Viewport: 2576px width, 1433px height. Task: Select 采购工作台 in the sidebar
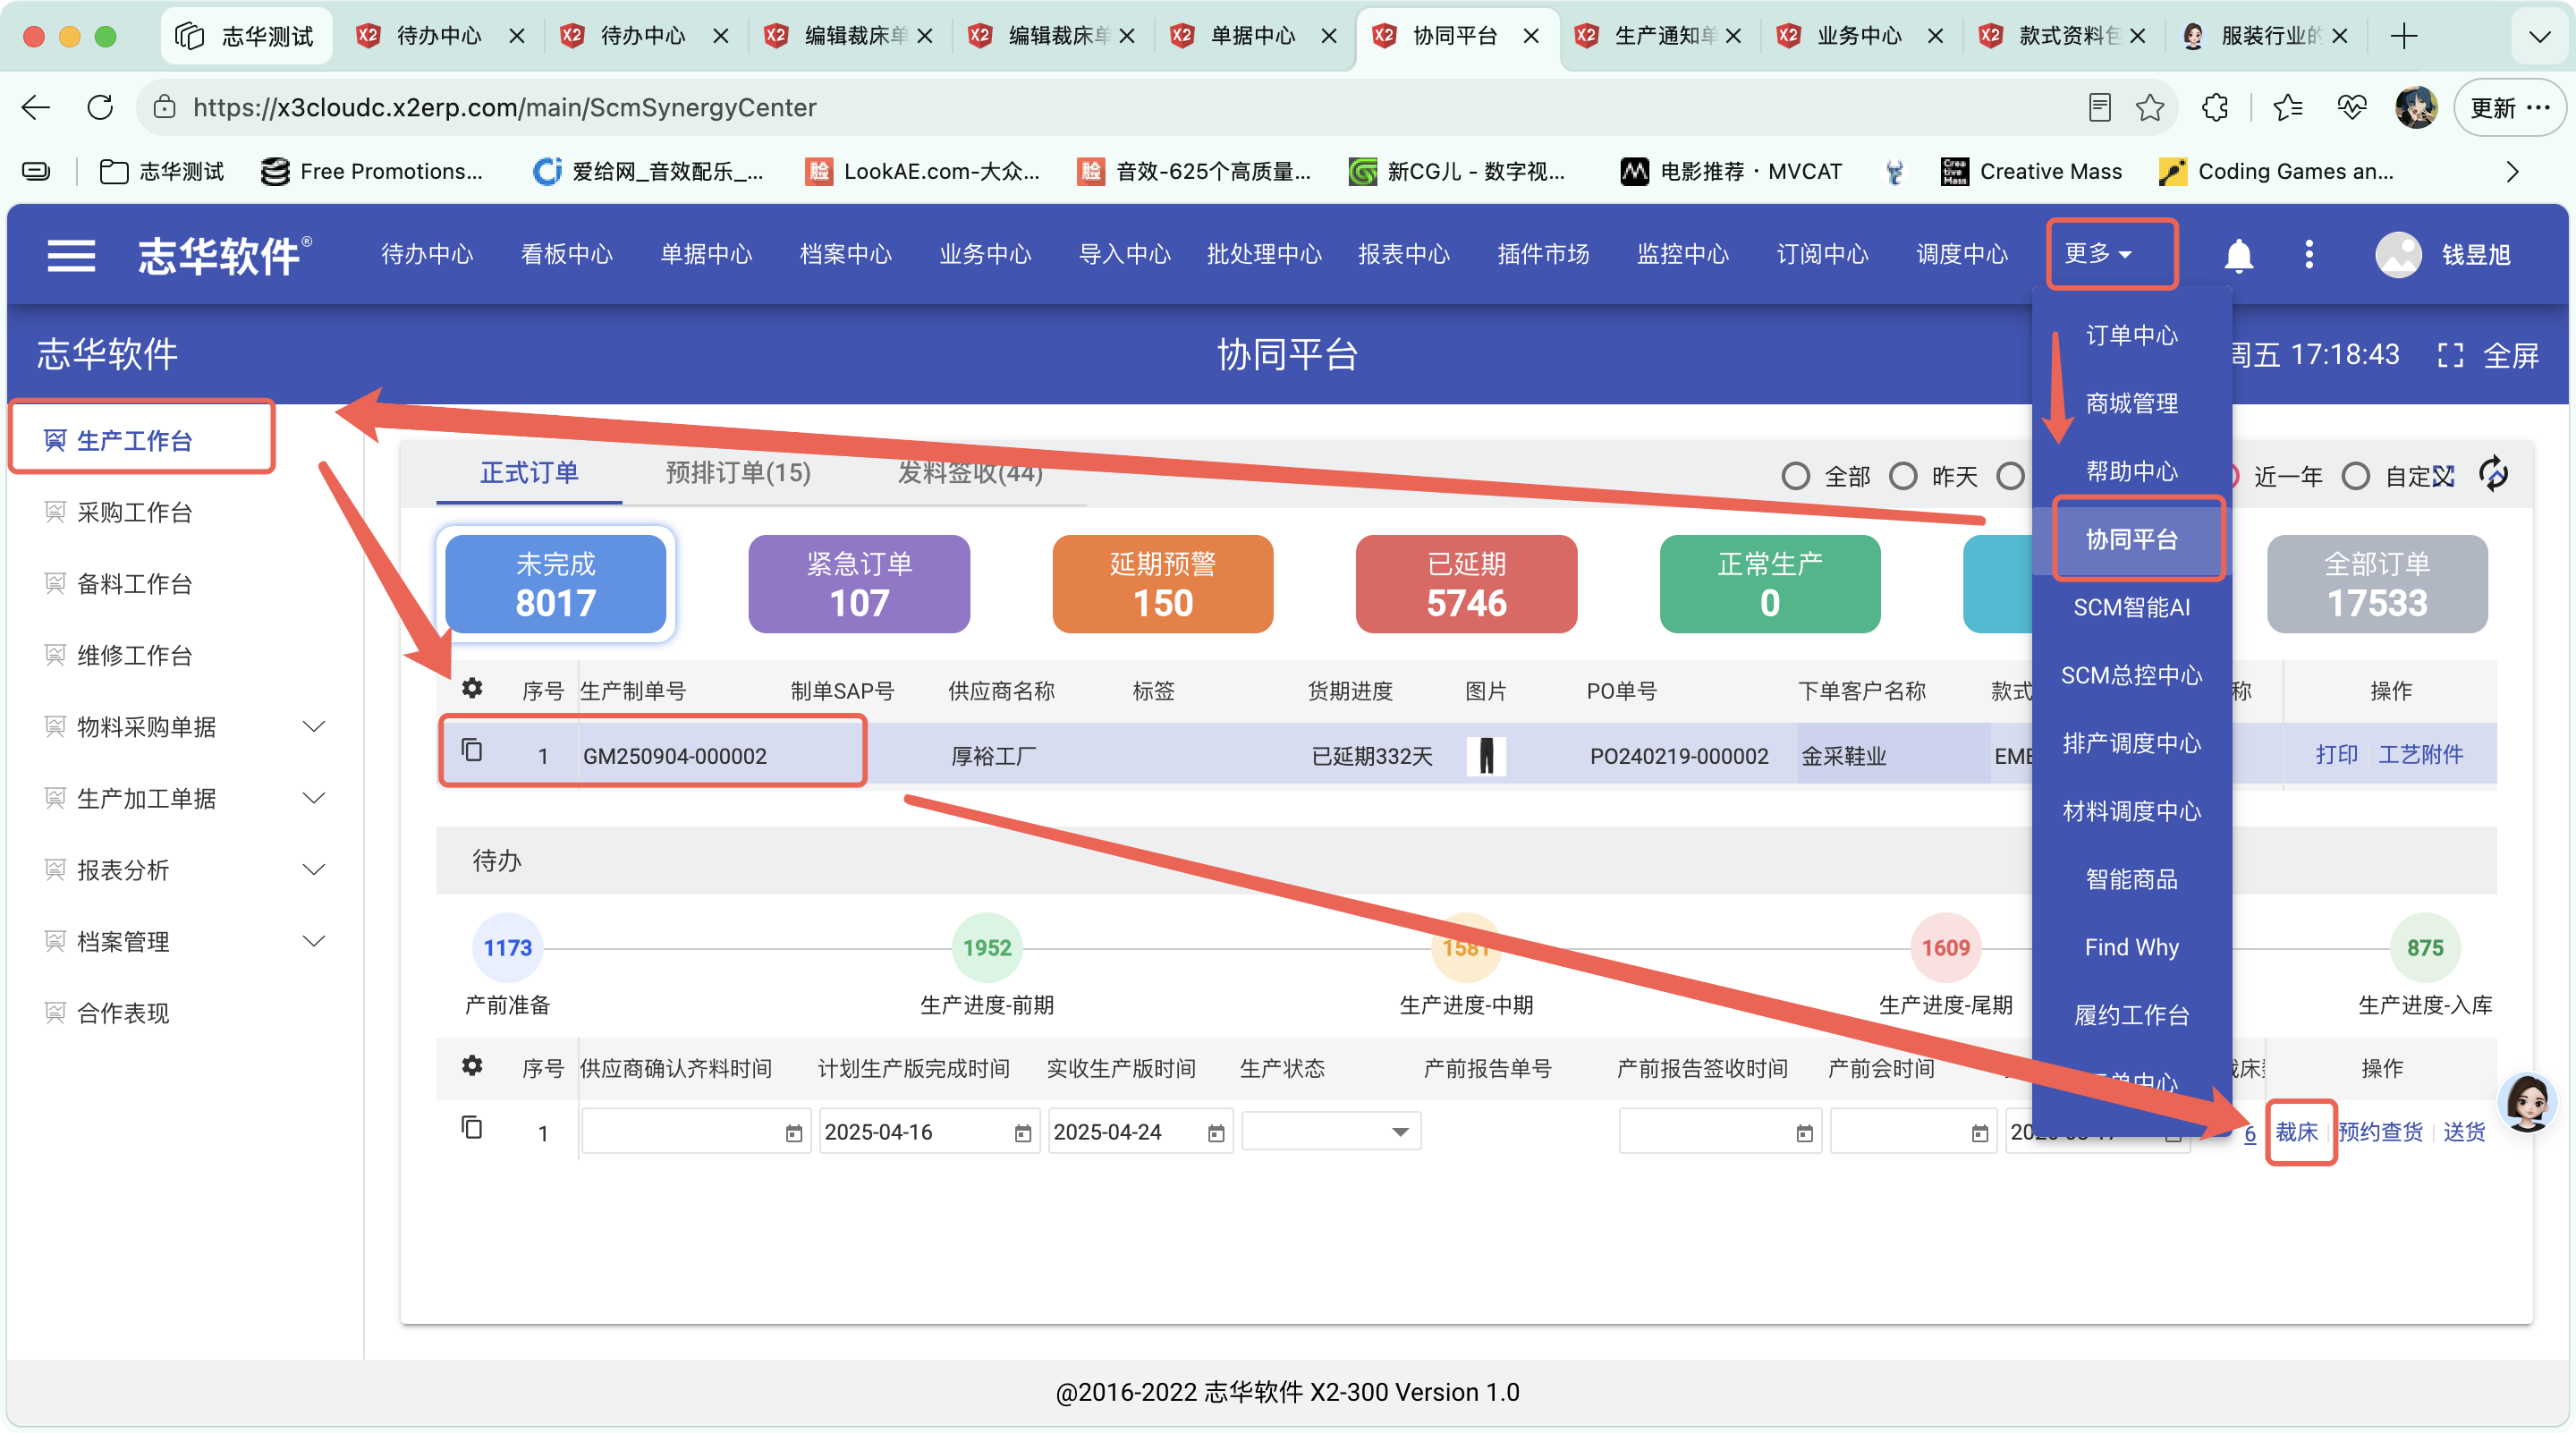click(134, 513)
